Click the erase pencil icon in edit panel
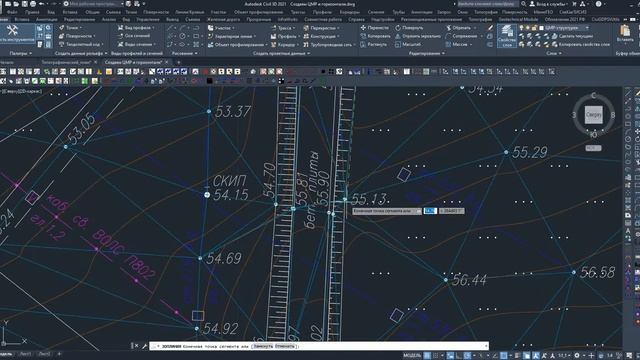The height and width of the screenshot is (360, 640). [490, 28]
